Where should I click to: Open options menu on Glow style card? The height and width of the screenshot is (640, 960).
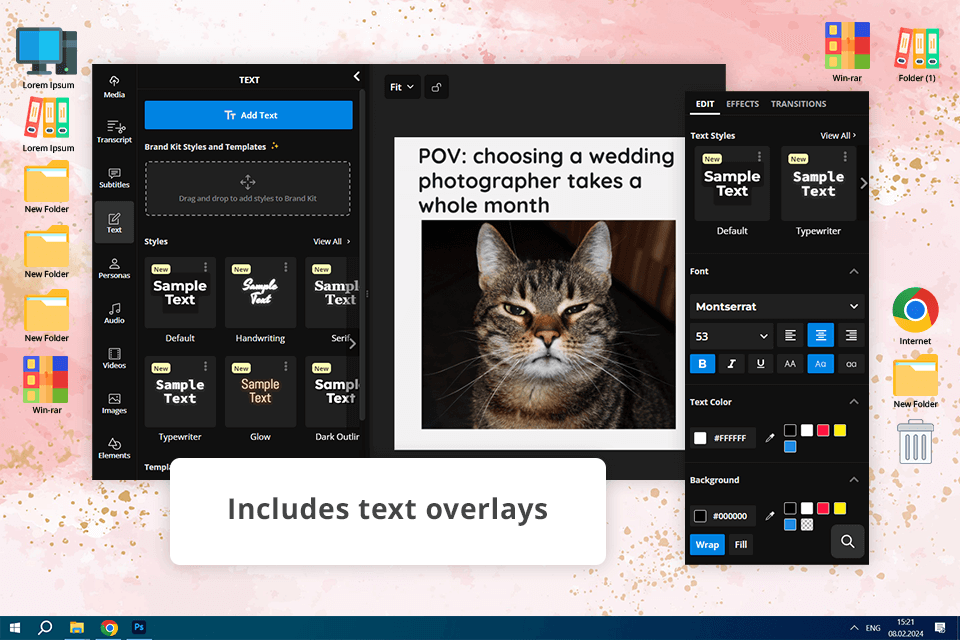click(286, 366)
